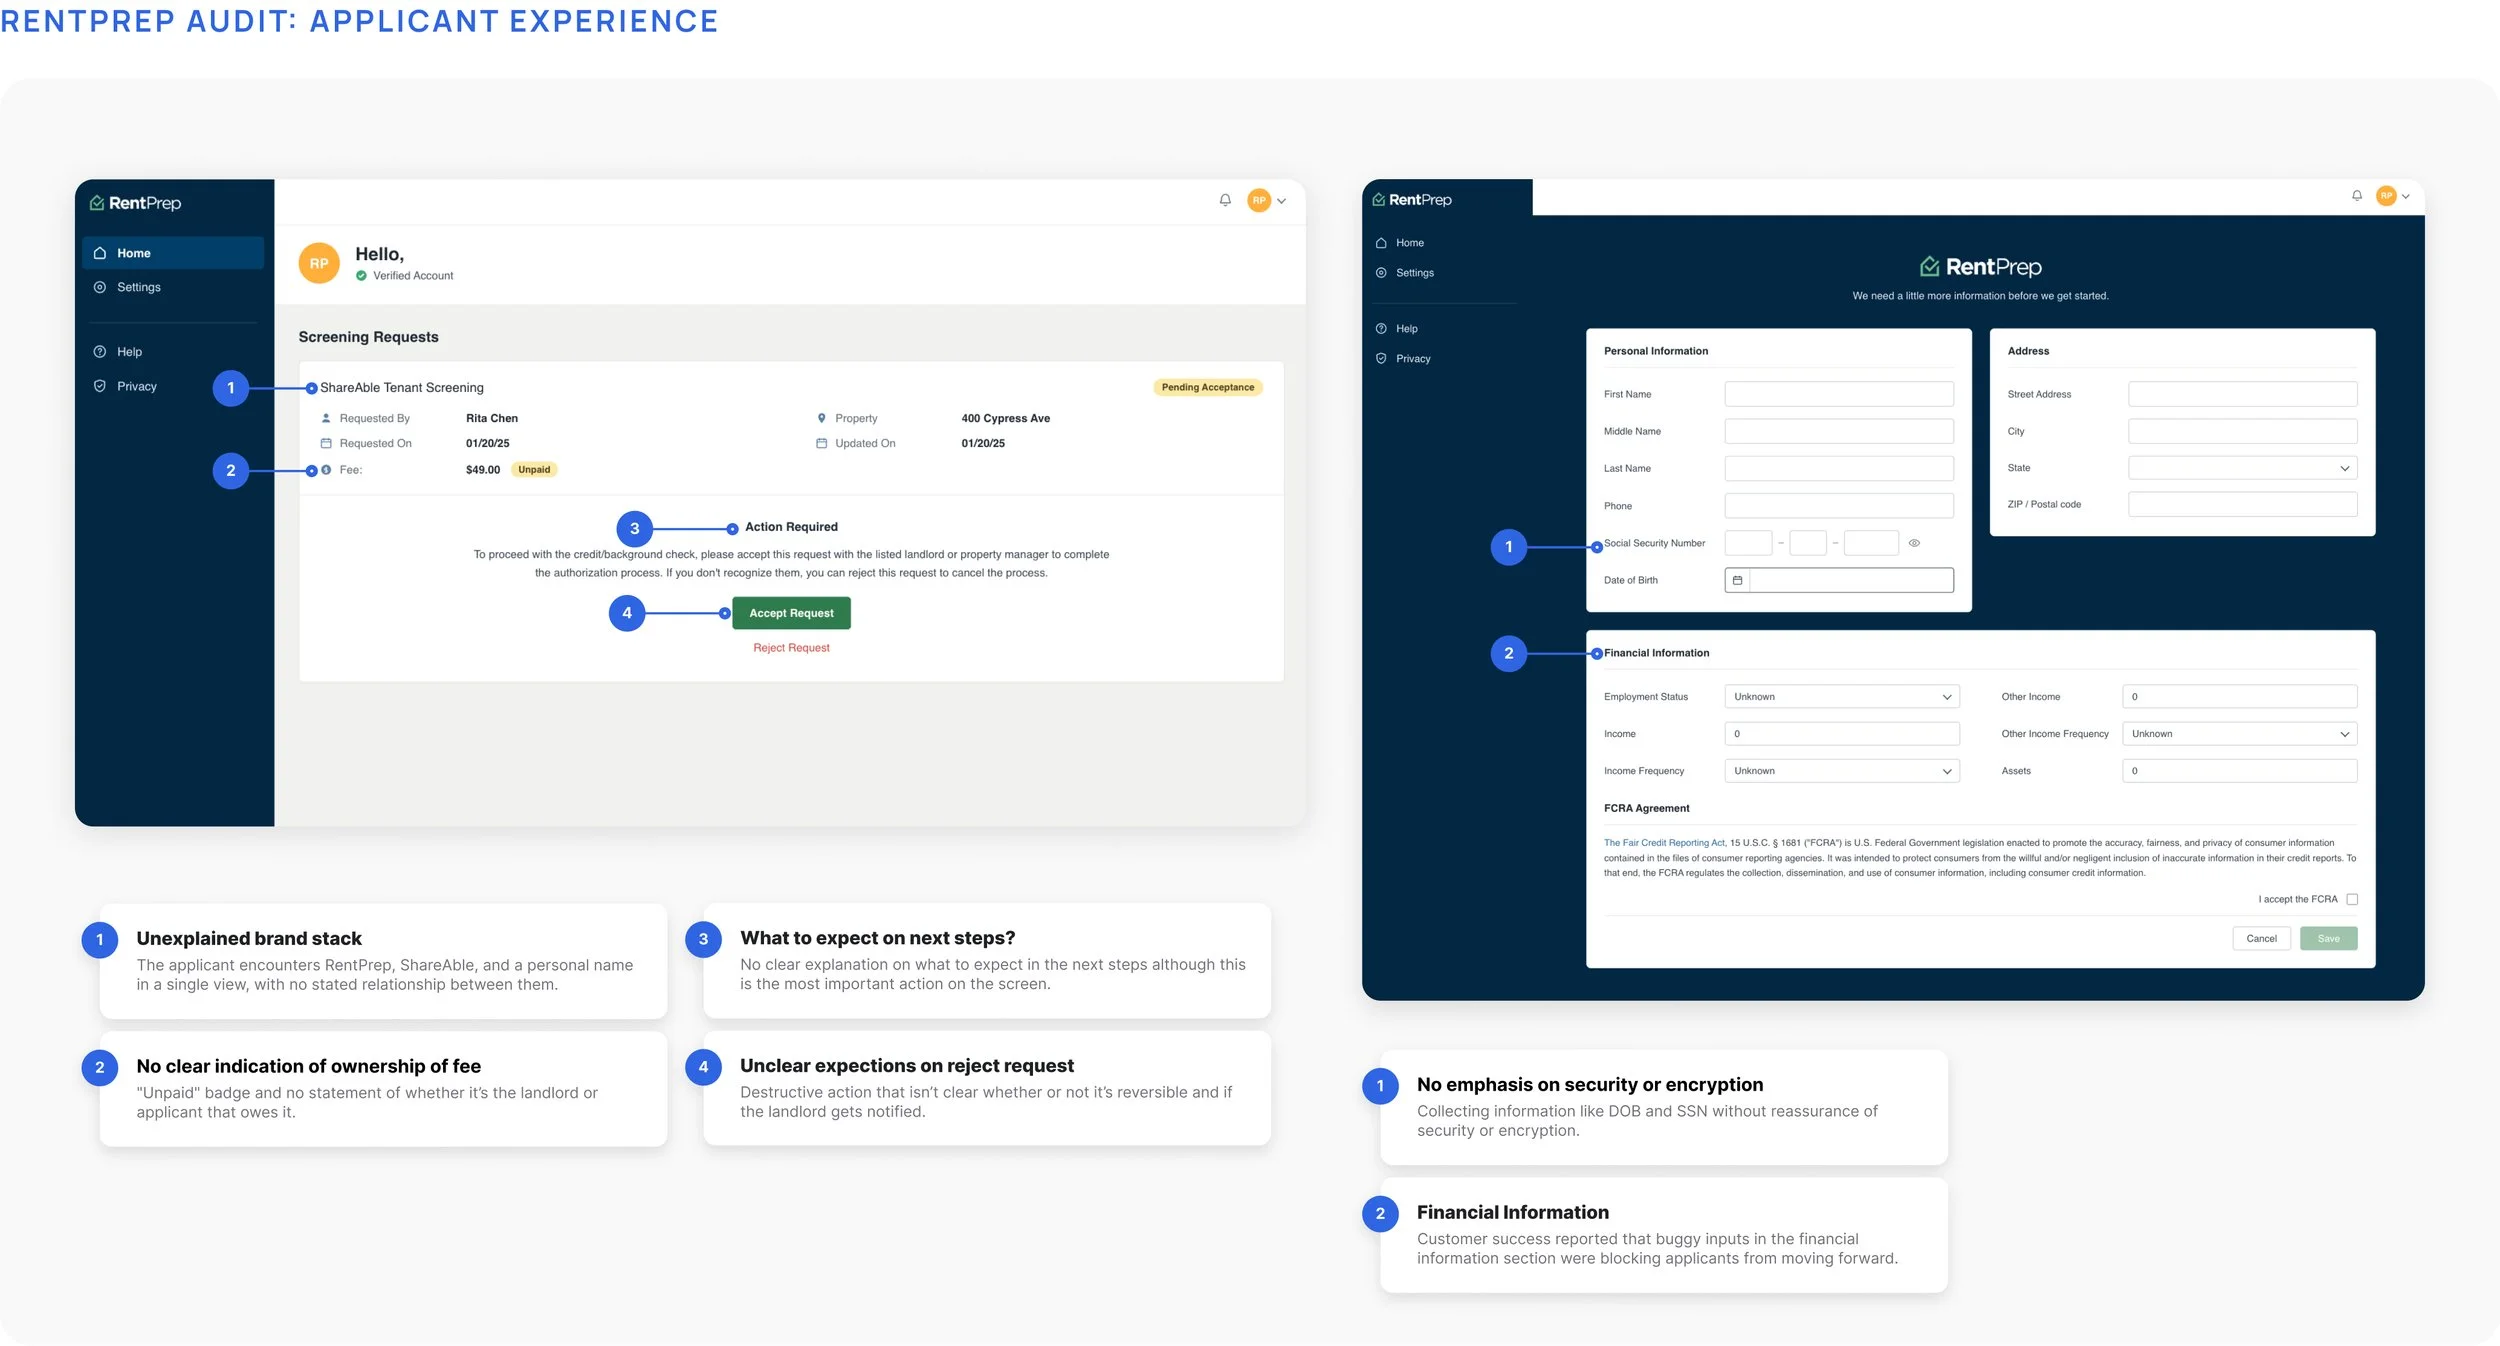Click the centered RentPrep logo above the form
The image size is (2500, 1346).
click(1980, 267)
